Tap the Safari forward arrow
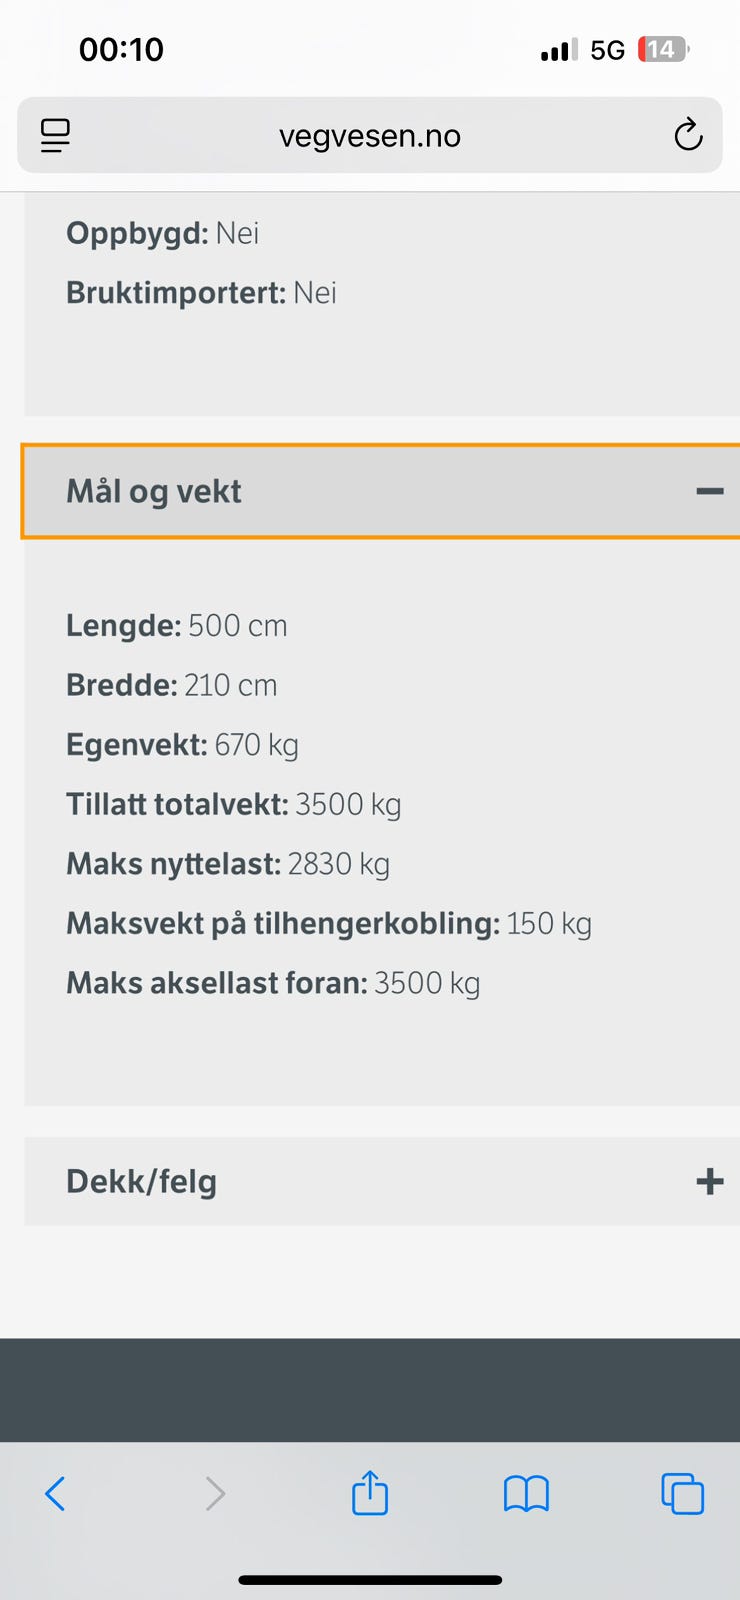740x1600 pixels. coord(214,1494)
